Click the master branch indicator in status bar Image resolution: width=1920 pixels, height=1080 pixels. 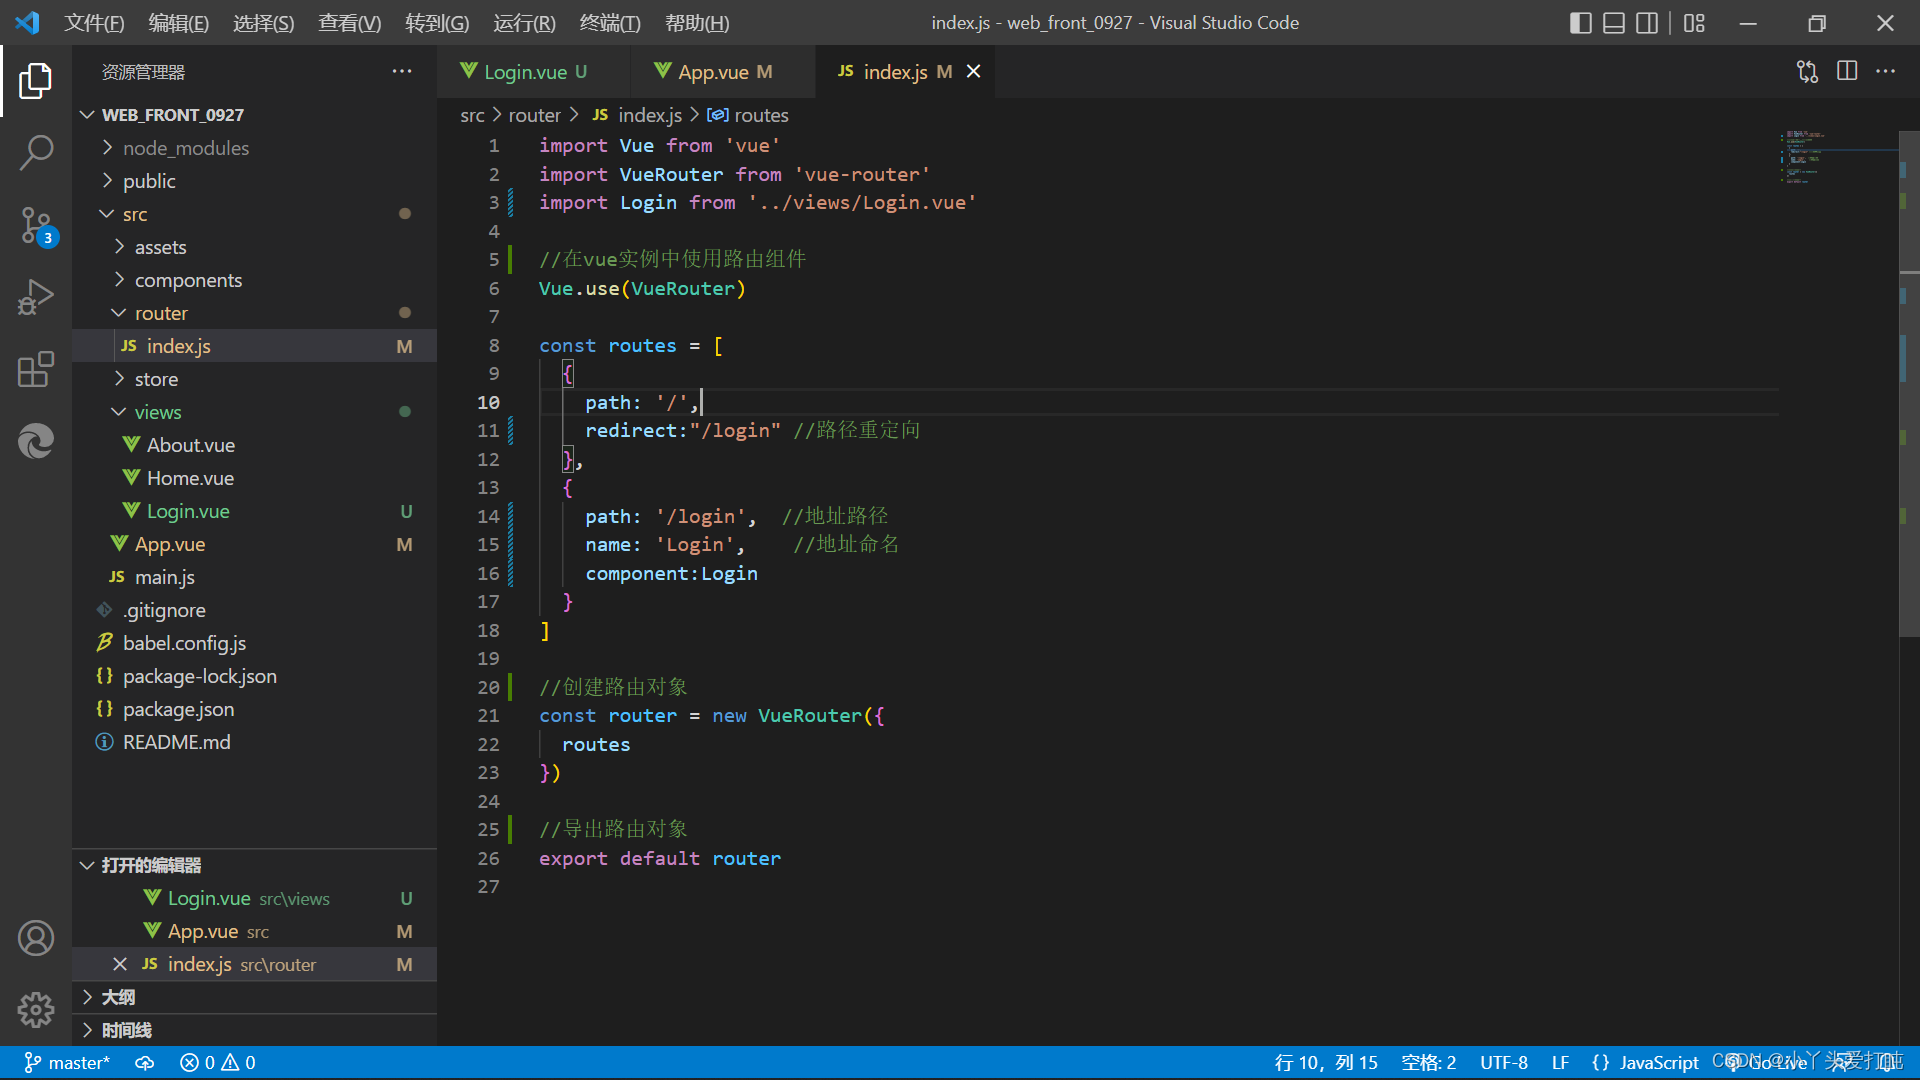[67, 1063]
